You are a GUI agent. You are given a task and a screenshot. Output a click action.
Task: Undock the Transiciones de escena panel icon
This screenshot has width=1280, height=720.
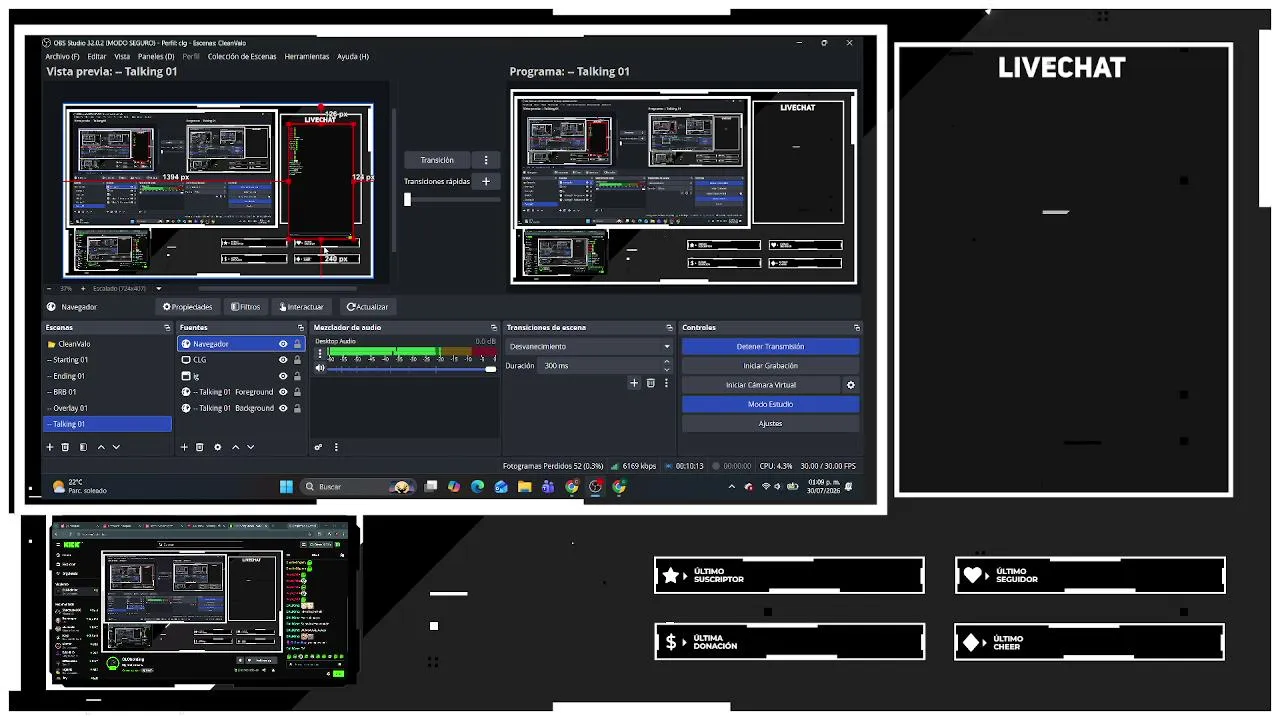669,328
